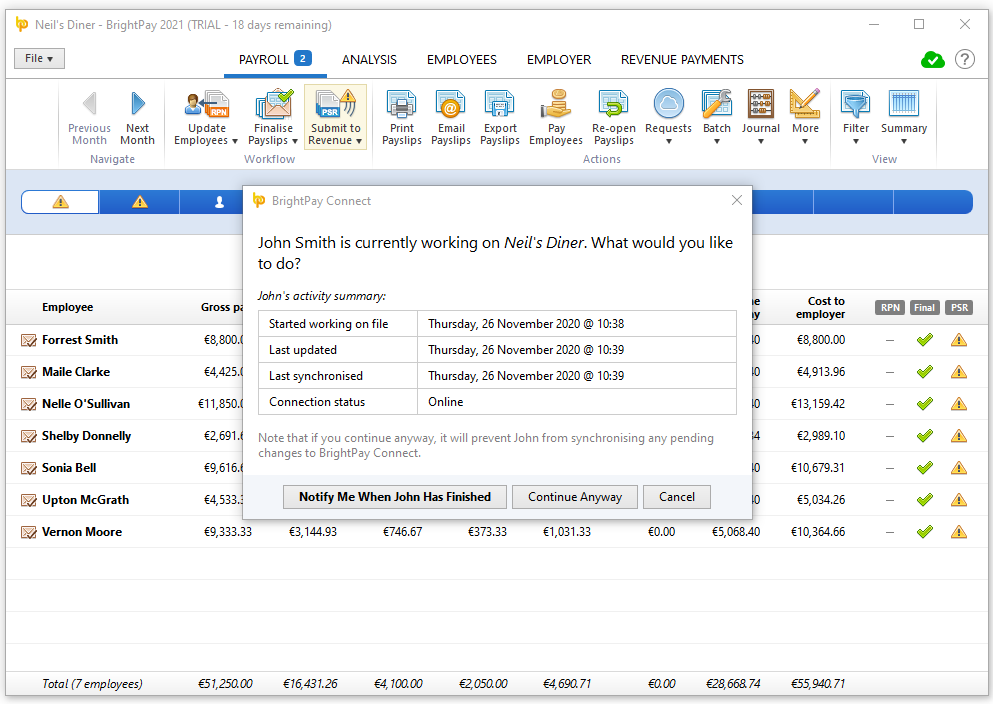
Task: Click the Employee column header
Action: pos(68,307)
